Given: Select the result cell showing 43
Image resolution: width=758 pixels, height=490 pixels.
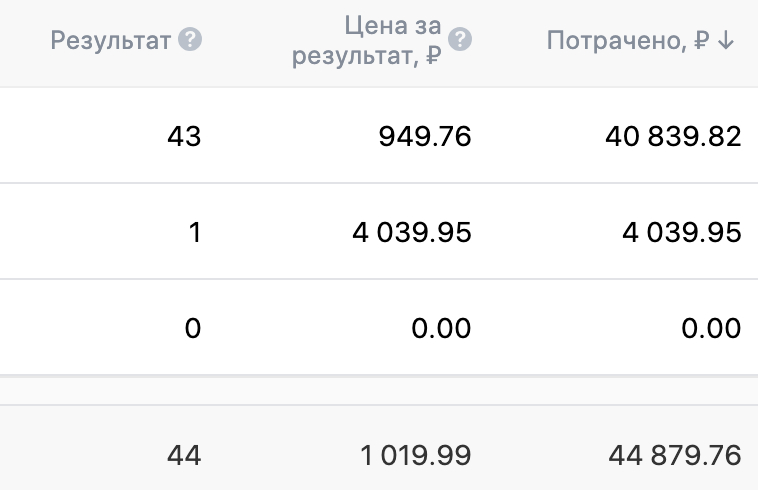Looking at the screenshot, I should (184, 136).
